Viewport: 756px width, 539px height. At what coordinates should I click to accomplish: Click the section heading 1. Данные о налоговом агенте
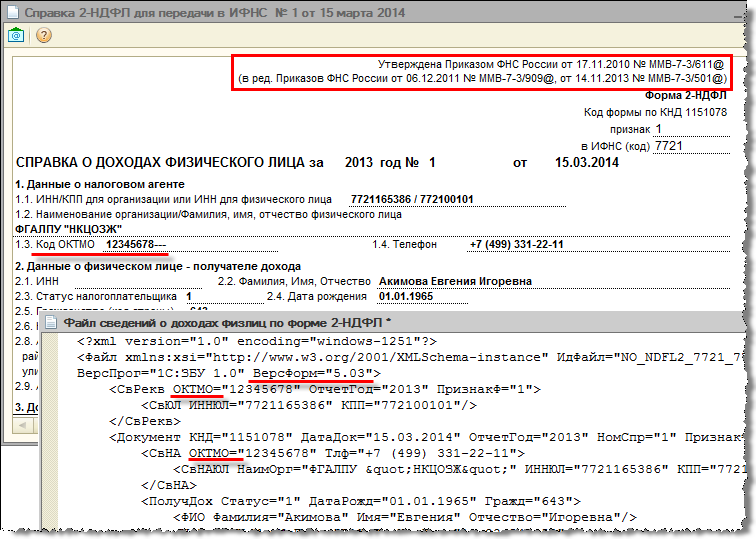(100, 184)
